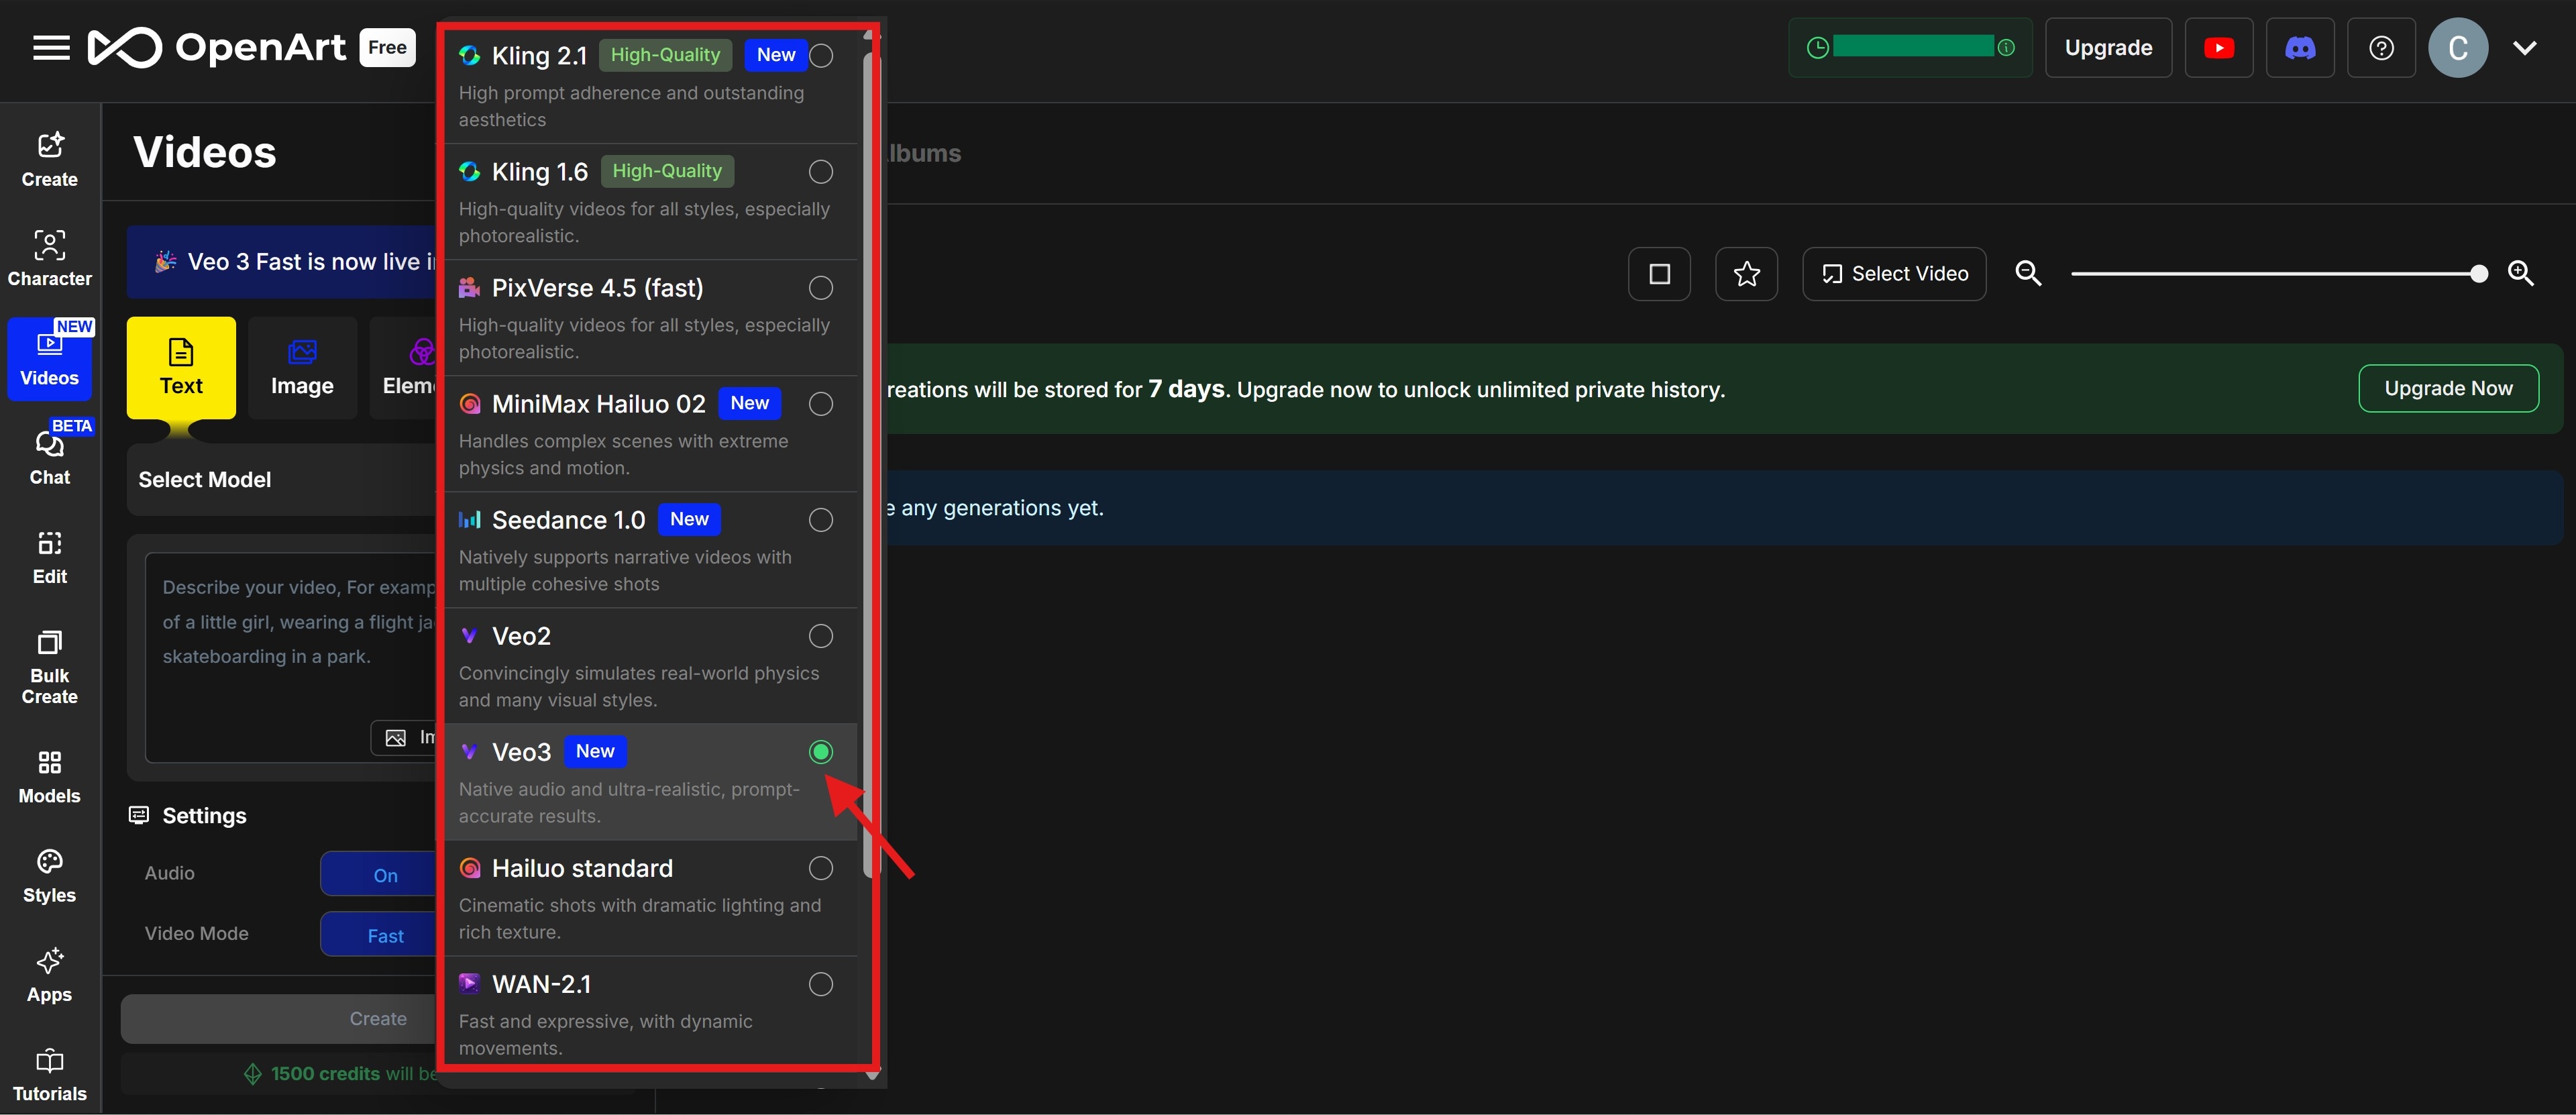2576x1115 pixels.
Task: Click the WAN-2.1 model name
Action: [x=541, y=983]
